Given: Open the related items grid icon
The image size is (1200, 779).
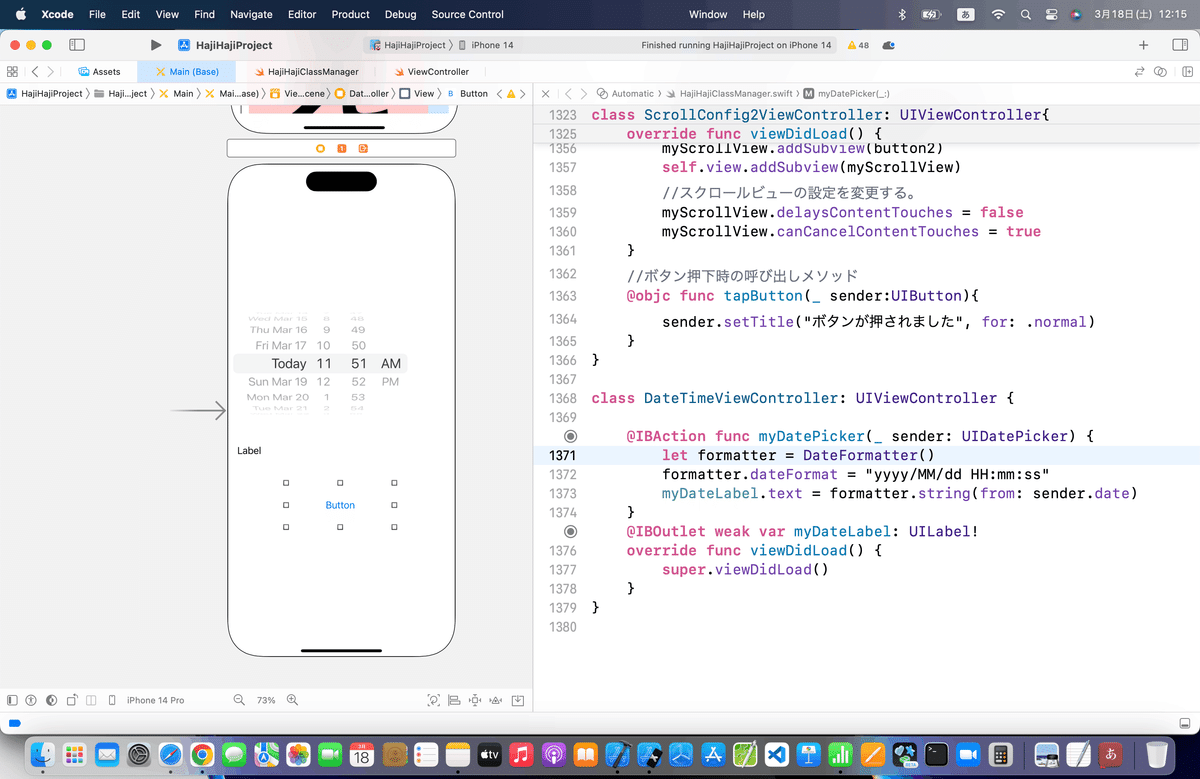Looking at the screenshot, I should tap(12, 72).
